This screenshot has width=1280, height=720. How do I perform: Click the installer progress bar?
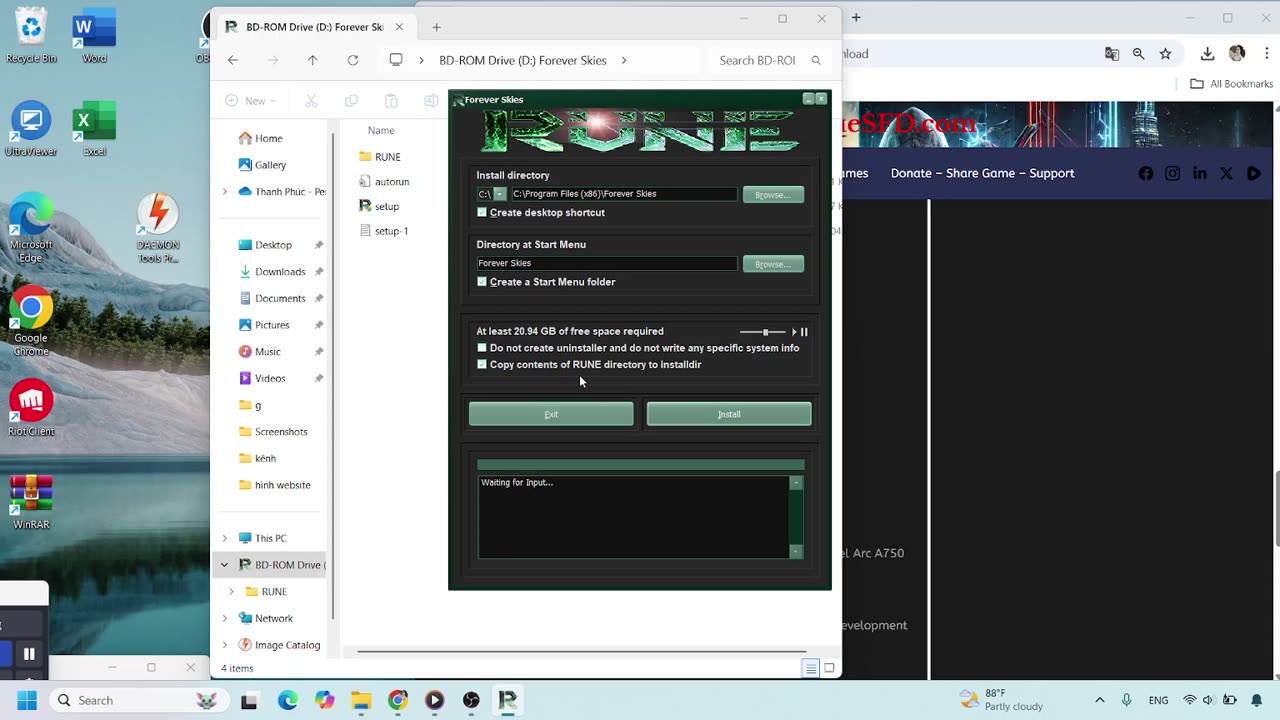[x=640, y=465]
